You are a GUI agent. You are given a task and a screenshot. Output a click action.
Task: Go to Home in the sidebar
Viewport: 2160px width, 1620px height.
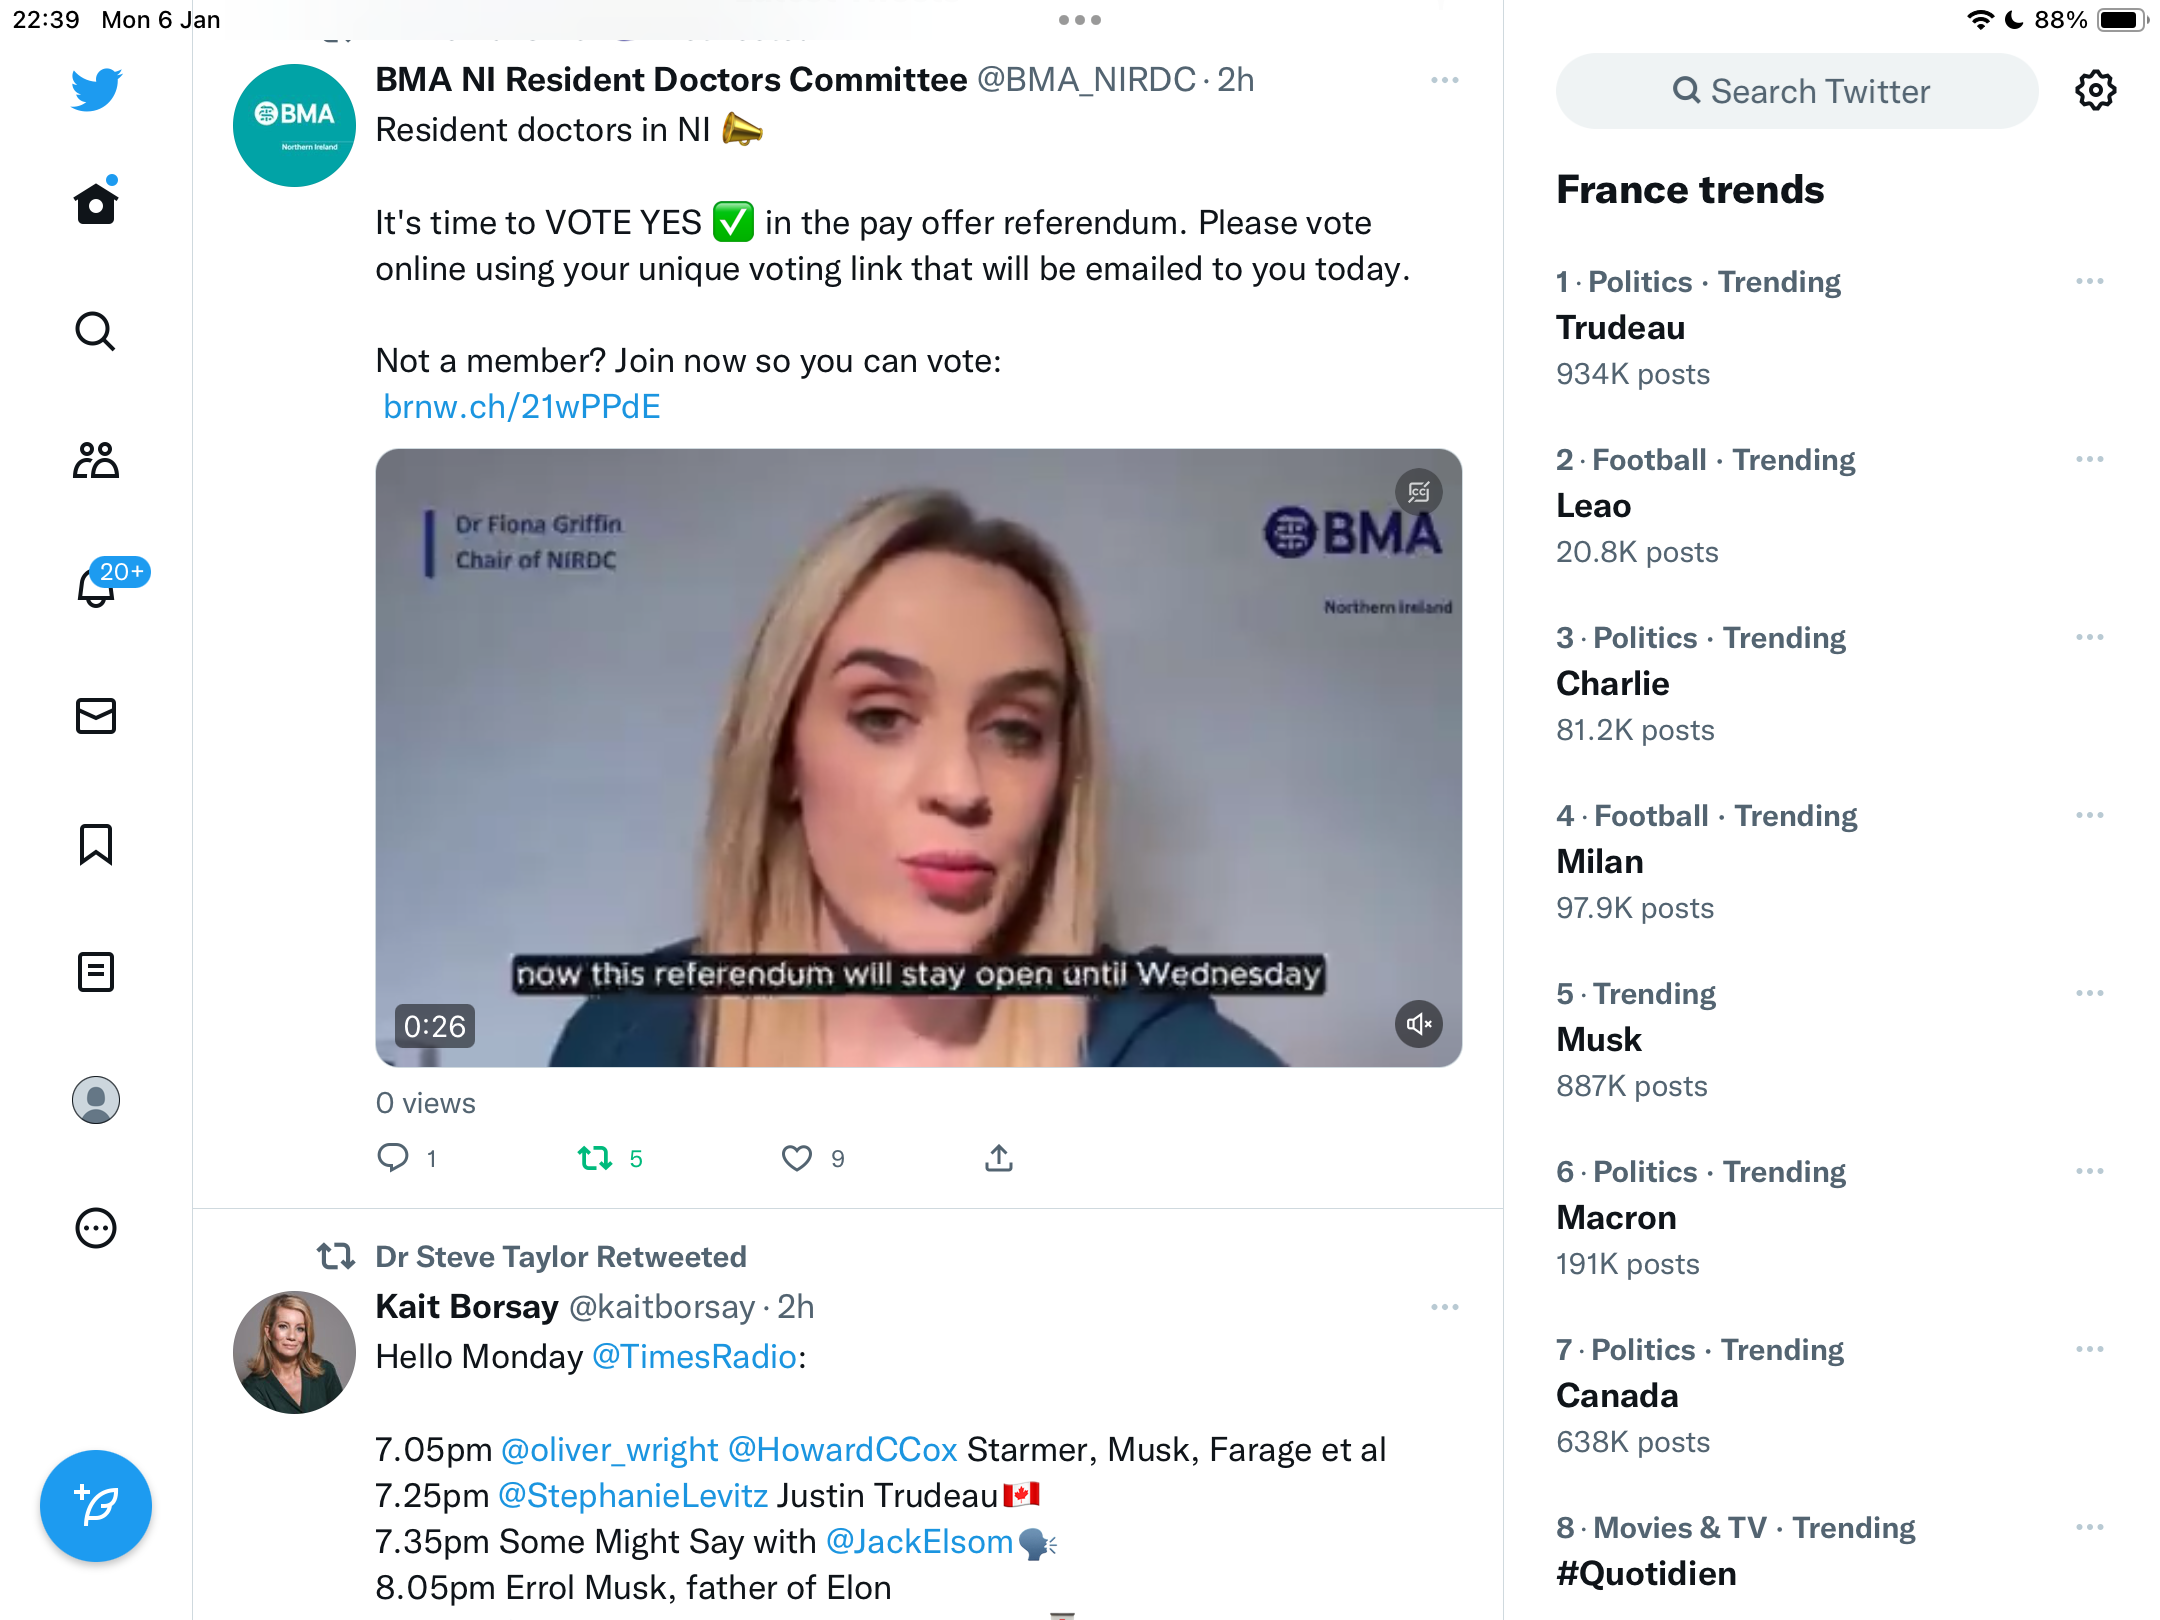96,202
